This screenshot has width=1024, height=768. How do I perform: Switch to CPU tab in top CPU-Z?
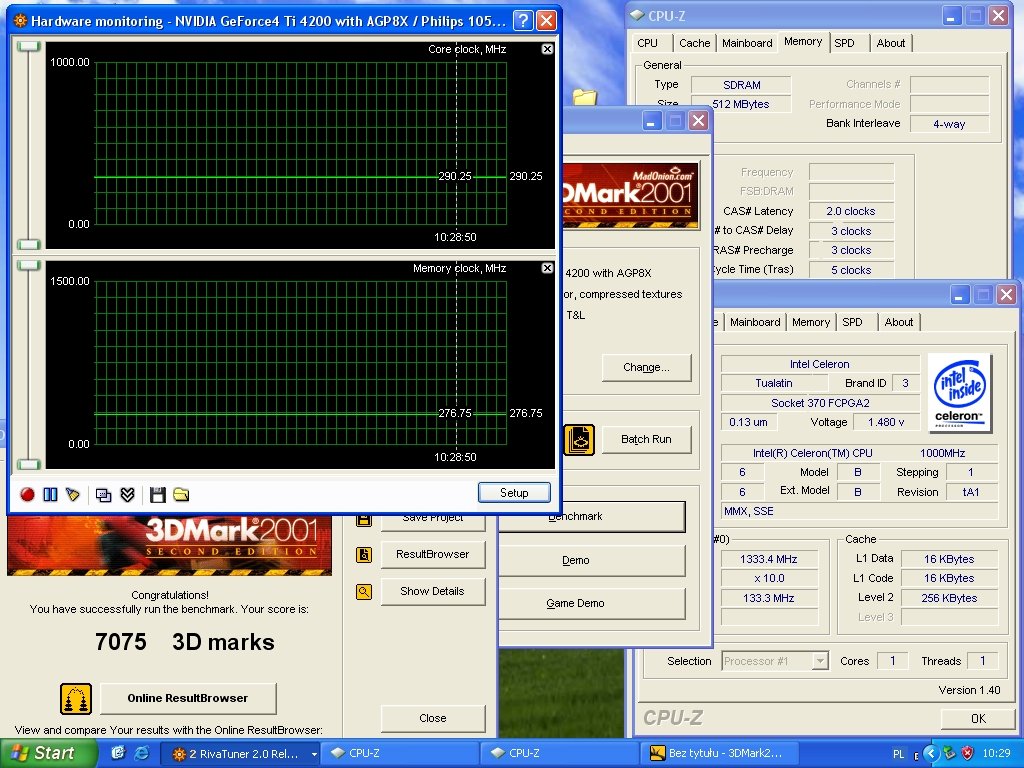tap(647, 43)
